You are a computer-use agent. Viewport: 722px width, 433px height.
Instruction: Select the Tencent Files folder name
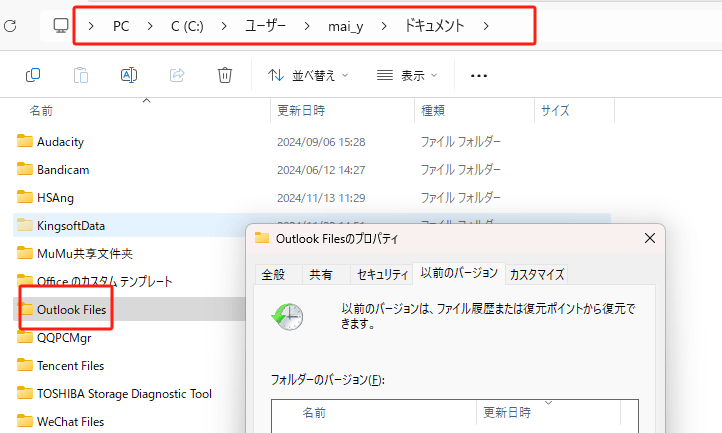click(x=70, y=366)
